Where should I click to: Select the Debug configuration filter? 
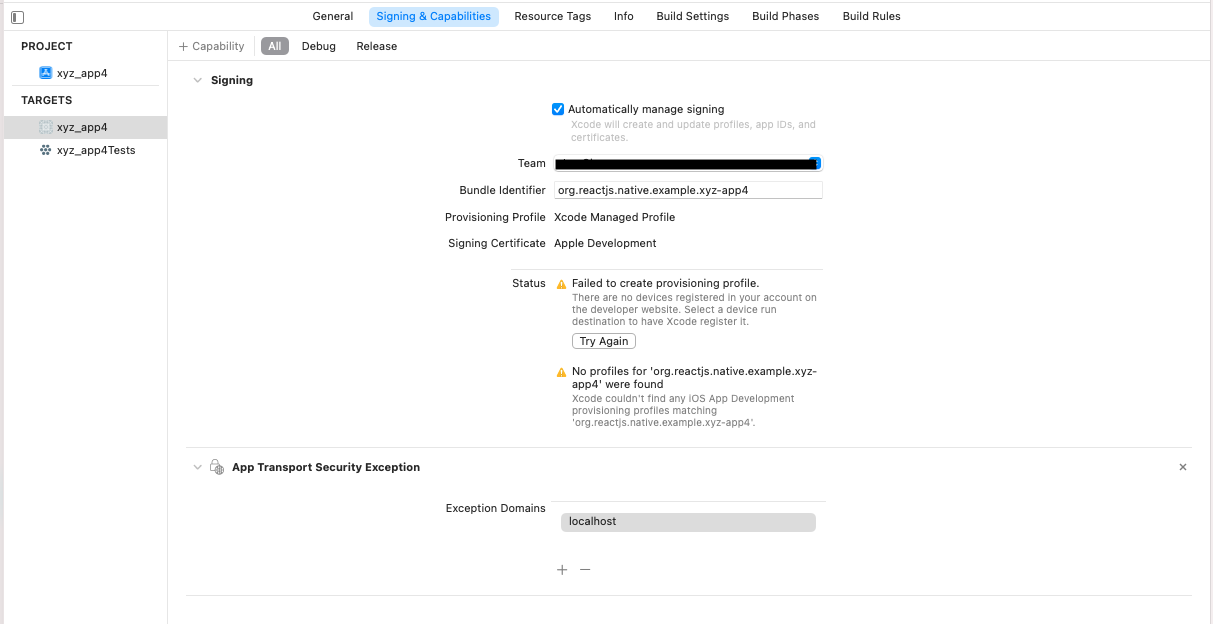(319, 46)
